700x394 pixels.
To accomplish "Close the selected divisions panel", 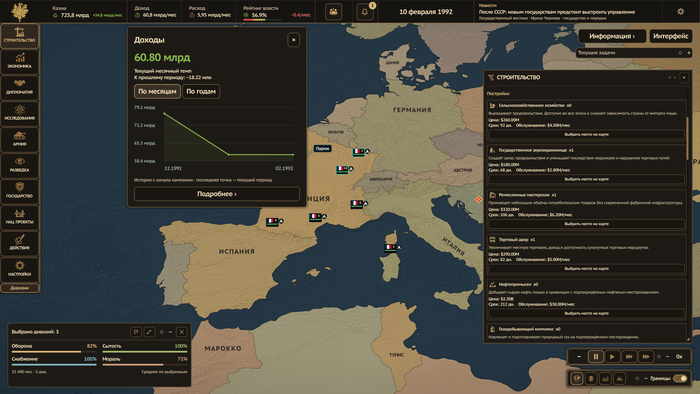I will (x=181, y=332).
